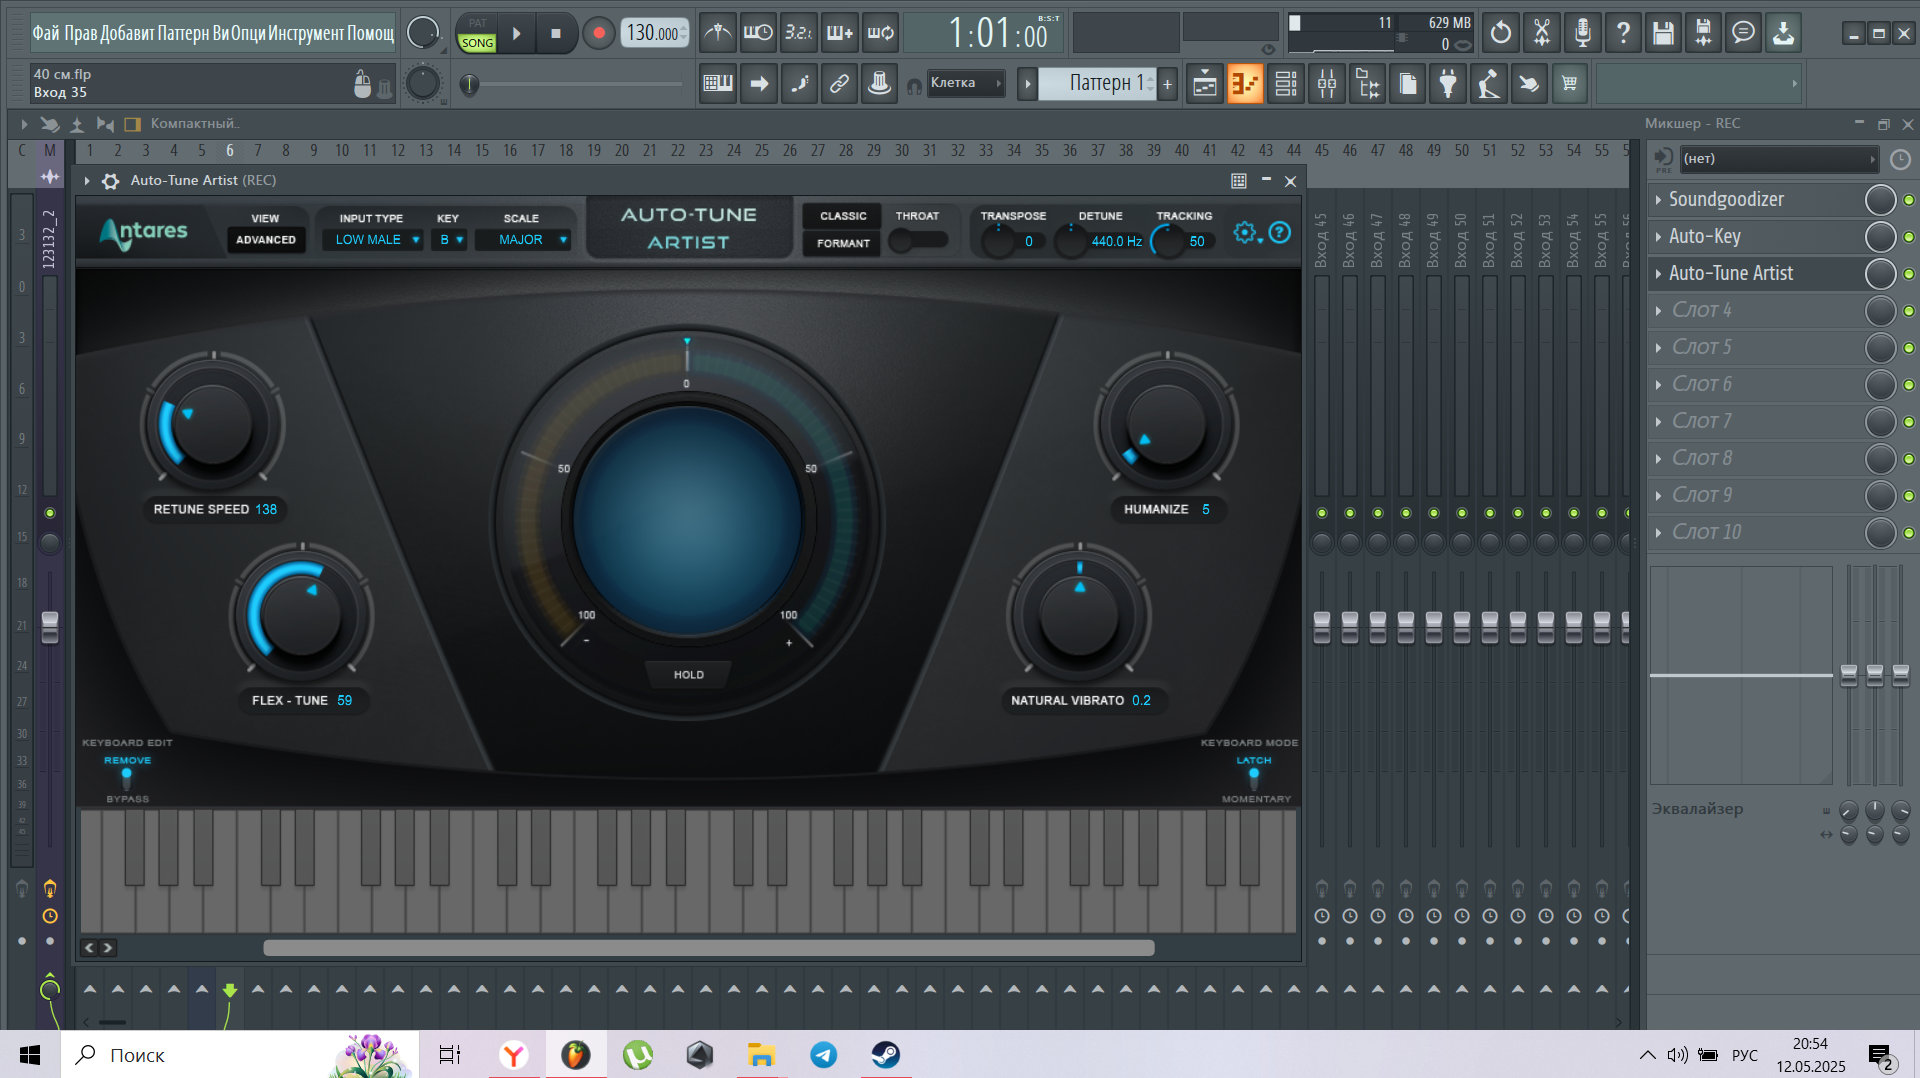Image resolution: width=1920 pixels, height=1078 pixels.
Task: Click the microphone one-click recording icon
Action: pyautogui.click(x=1583, y=33)
